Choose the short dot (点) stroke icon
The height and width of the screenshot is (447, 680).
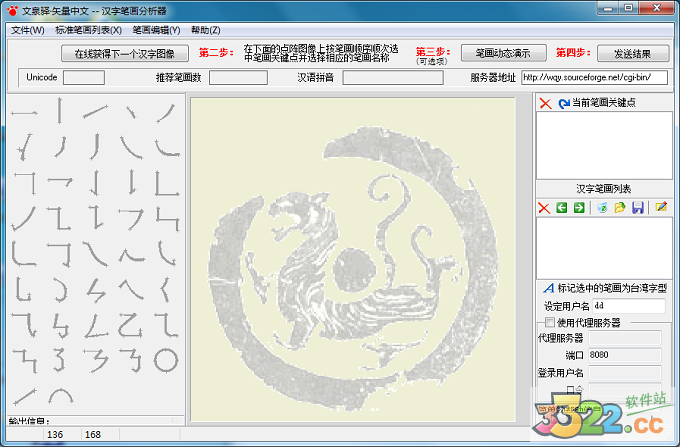[x=131, y=112]
